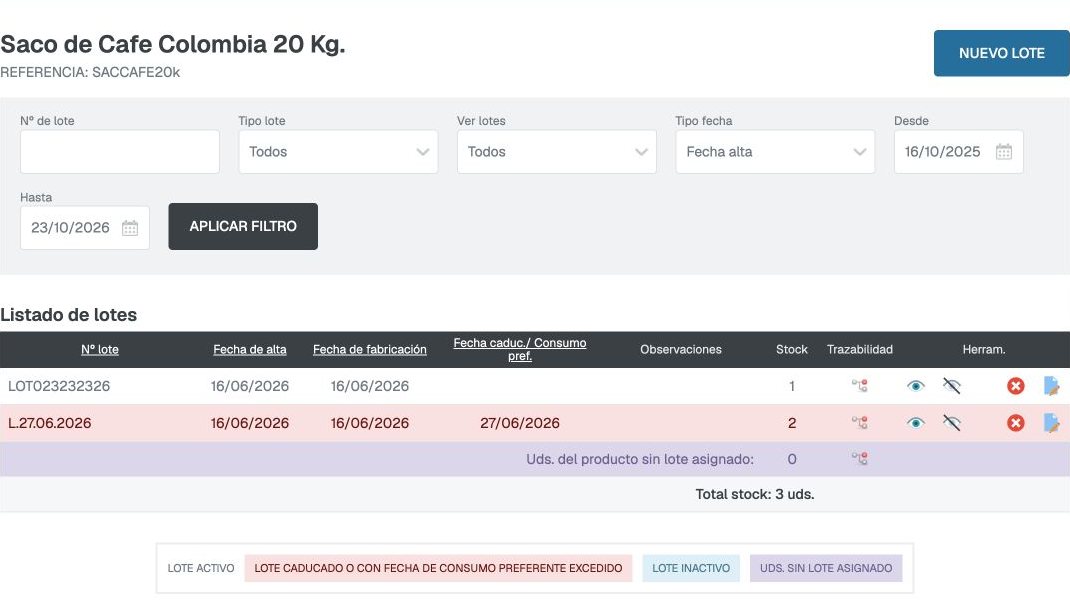Viewport: 1070px width, 600px height.
Task: Open the Tipo fecha dropdown
Action: (775, 152)
